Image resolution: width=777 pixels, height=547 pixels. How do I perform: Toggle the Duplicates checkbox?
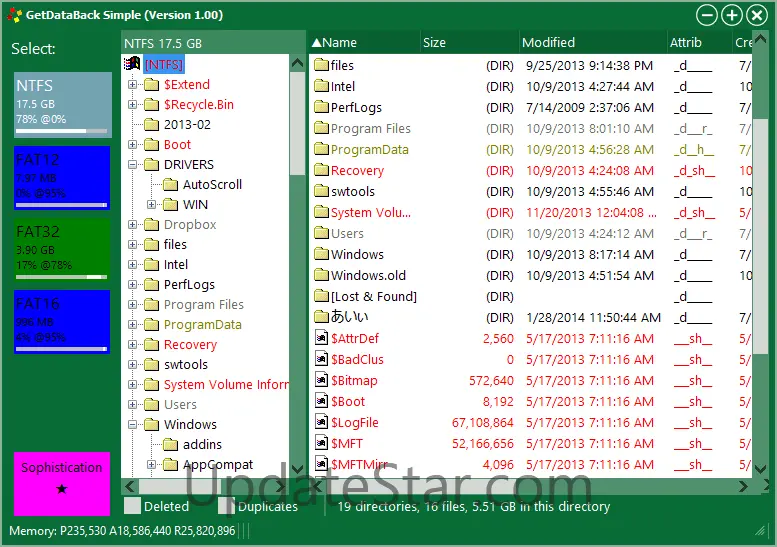click(x=226, y=506)
